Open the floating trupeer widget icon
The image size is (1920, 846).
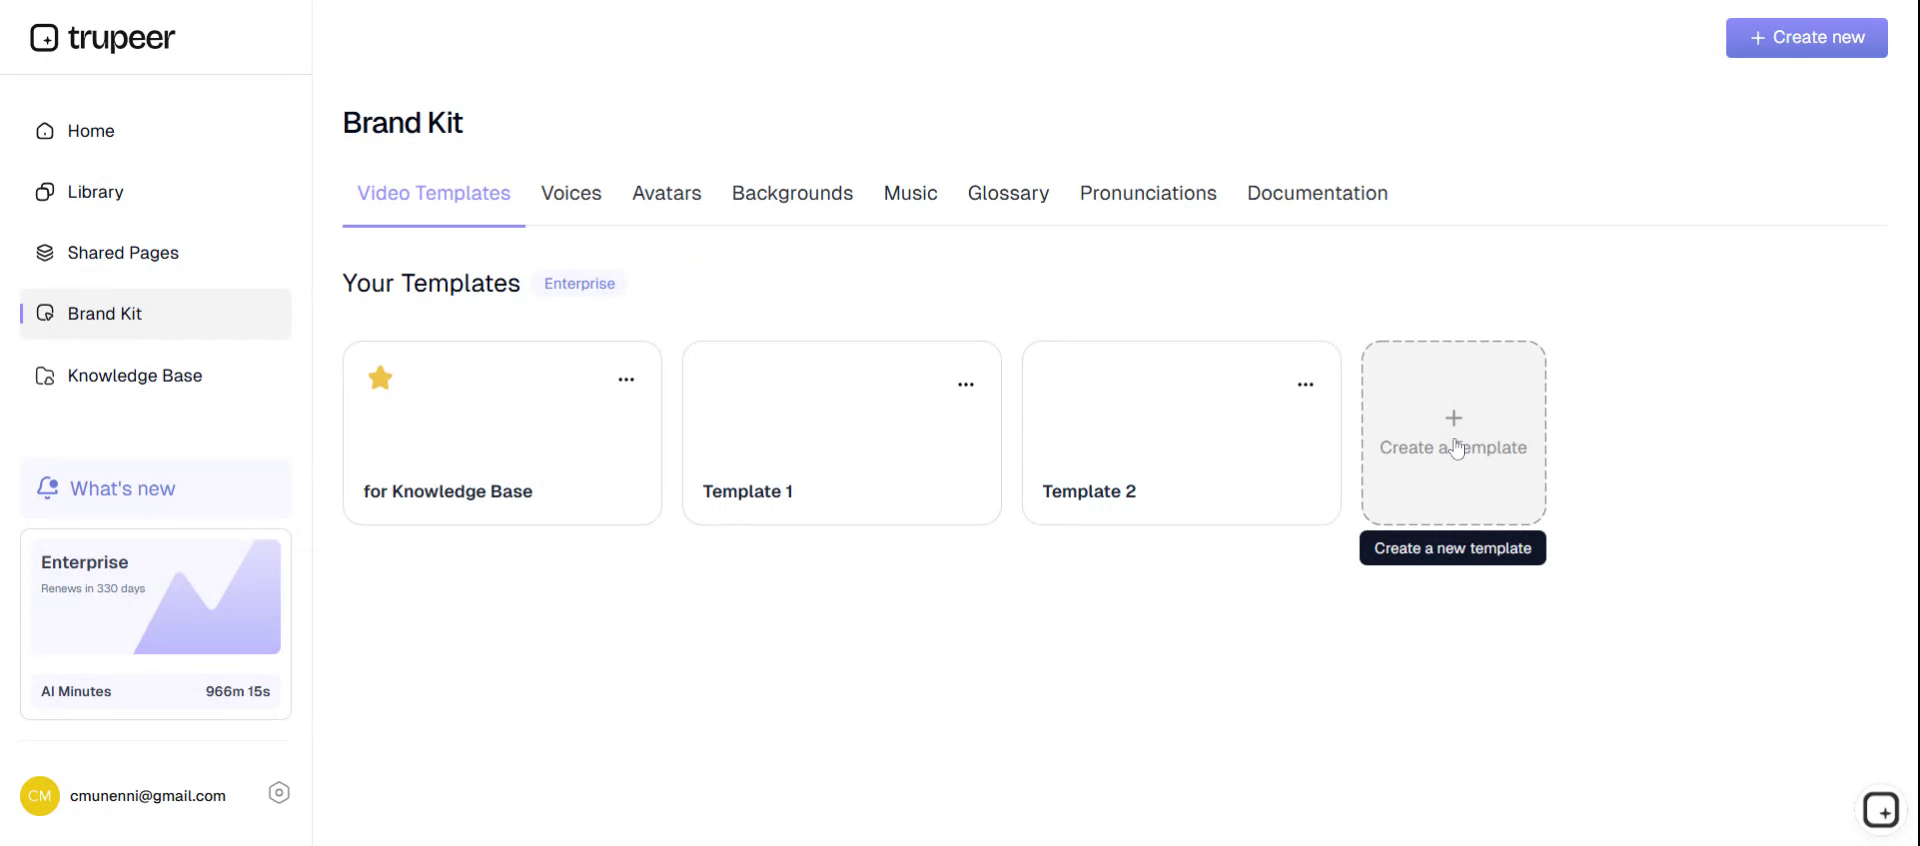click(x=1881, y=810)
